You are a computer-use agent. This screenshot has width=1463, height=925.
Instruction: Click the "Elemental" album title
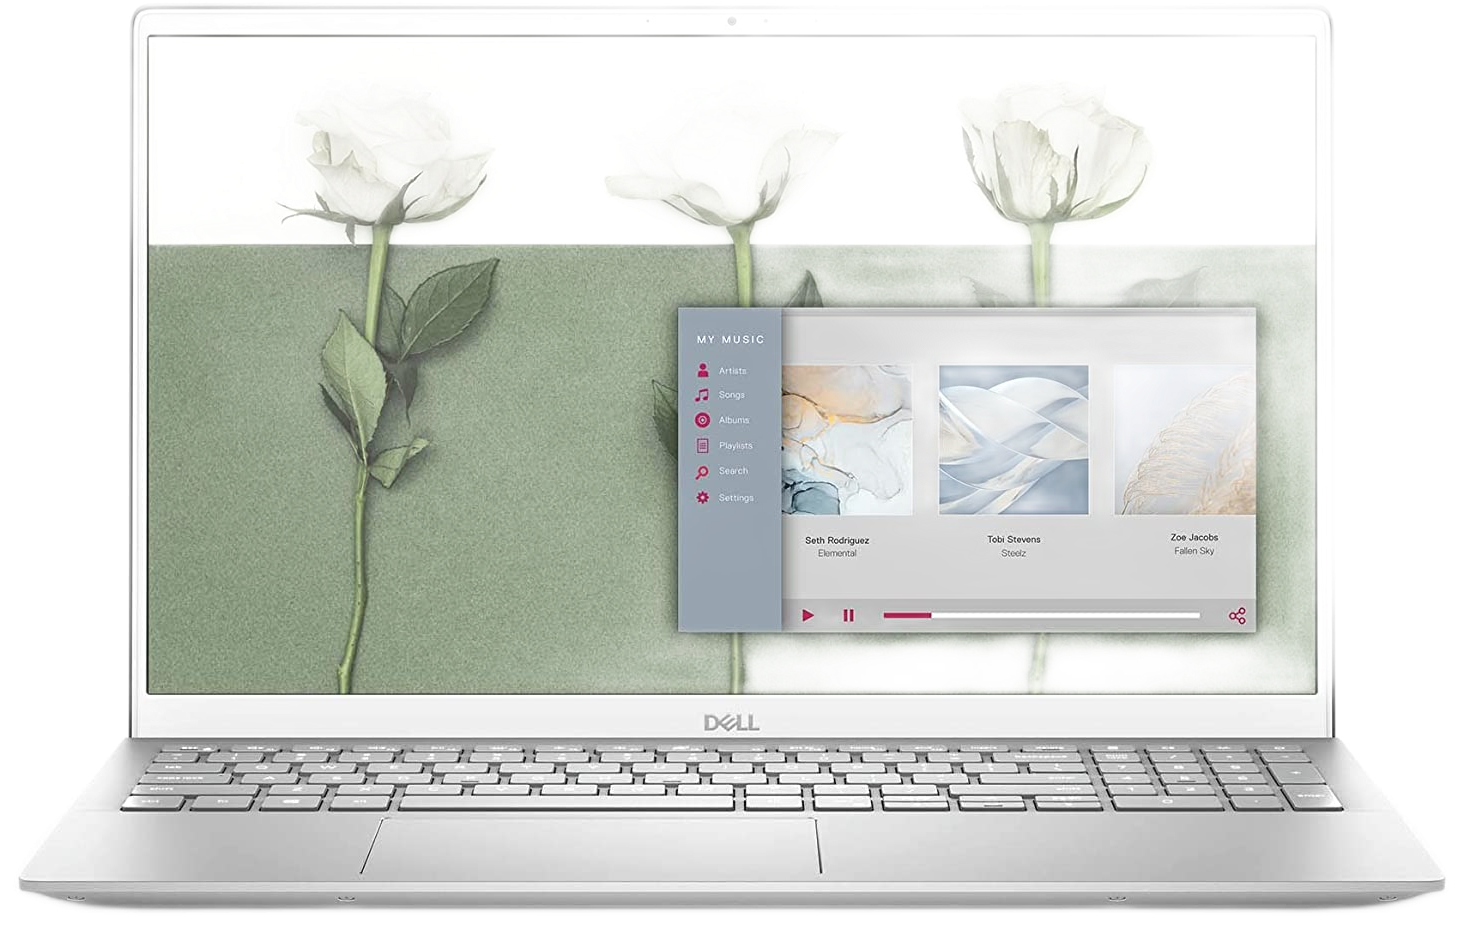(837, 553)
